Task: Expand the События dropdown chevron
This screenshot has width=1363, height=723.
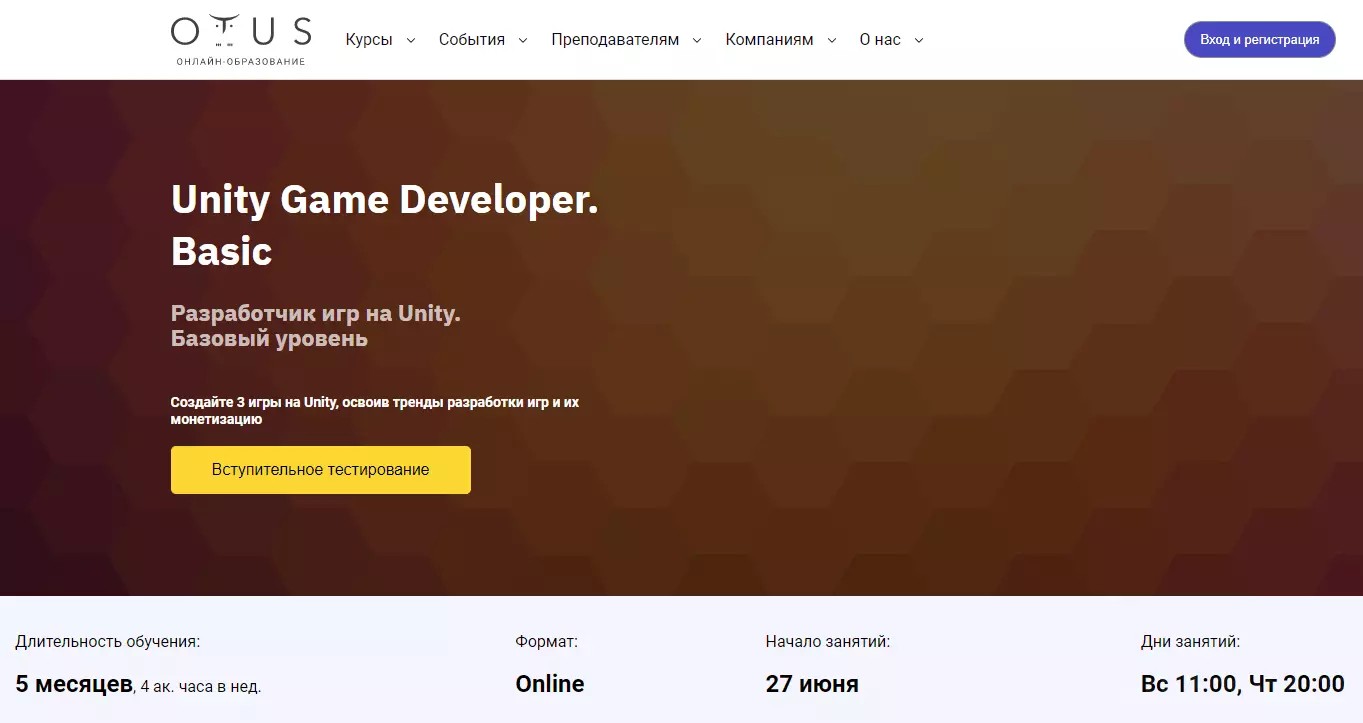Action: [x=524, y=40]
